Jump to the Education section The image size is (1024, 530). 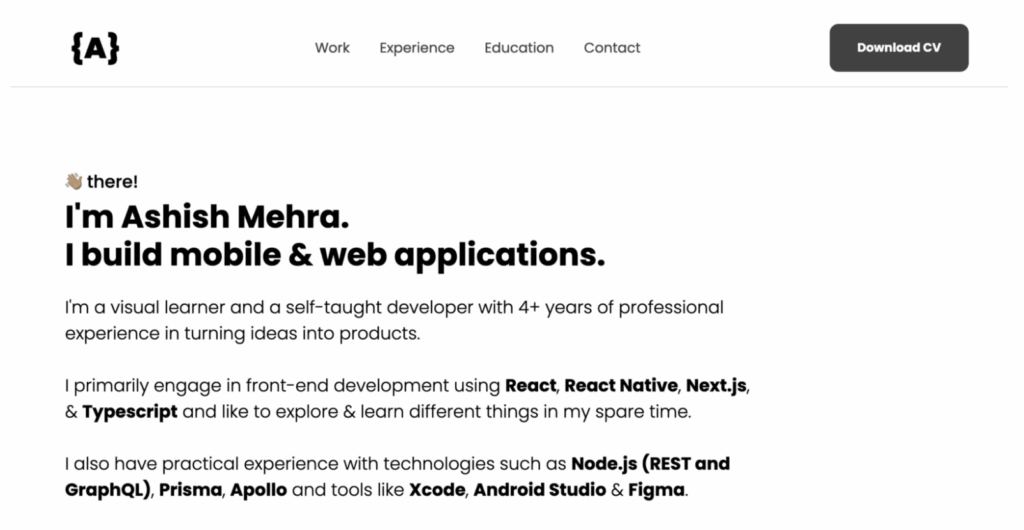[519, 48]
